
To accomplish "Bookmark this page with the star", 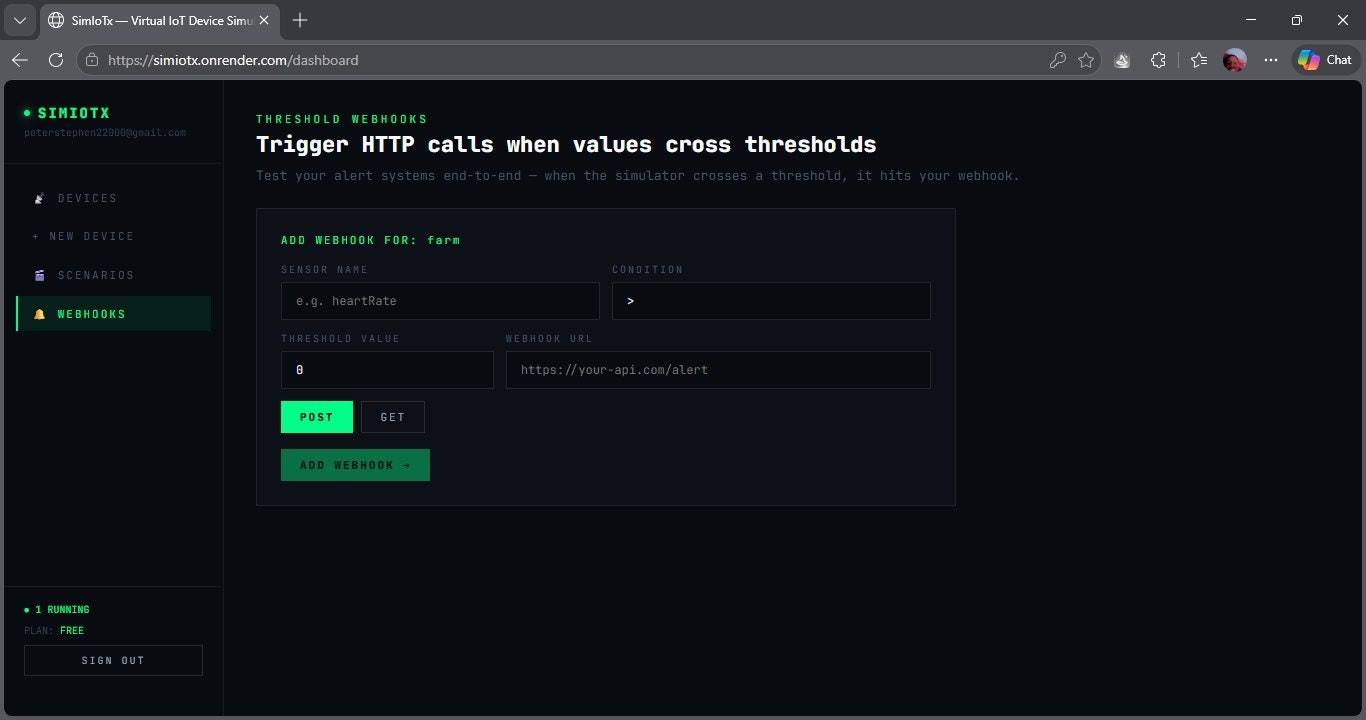I will pyautogui.click(x=1086, y=60).
